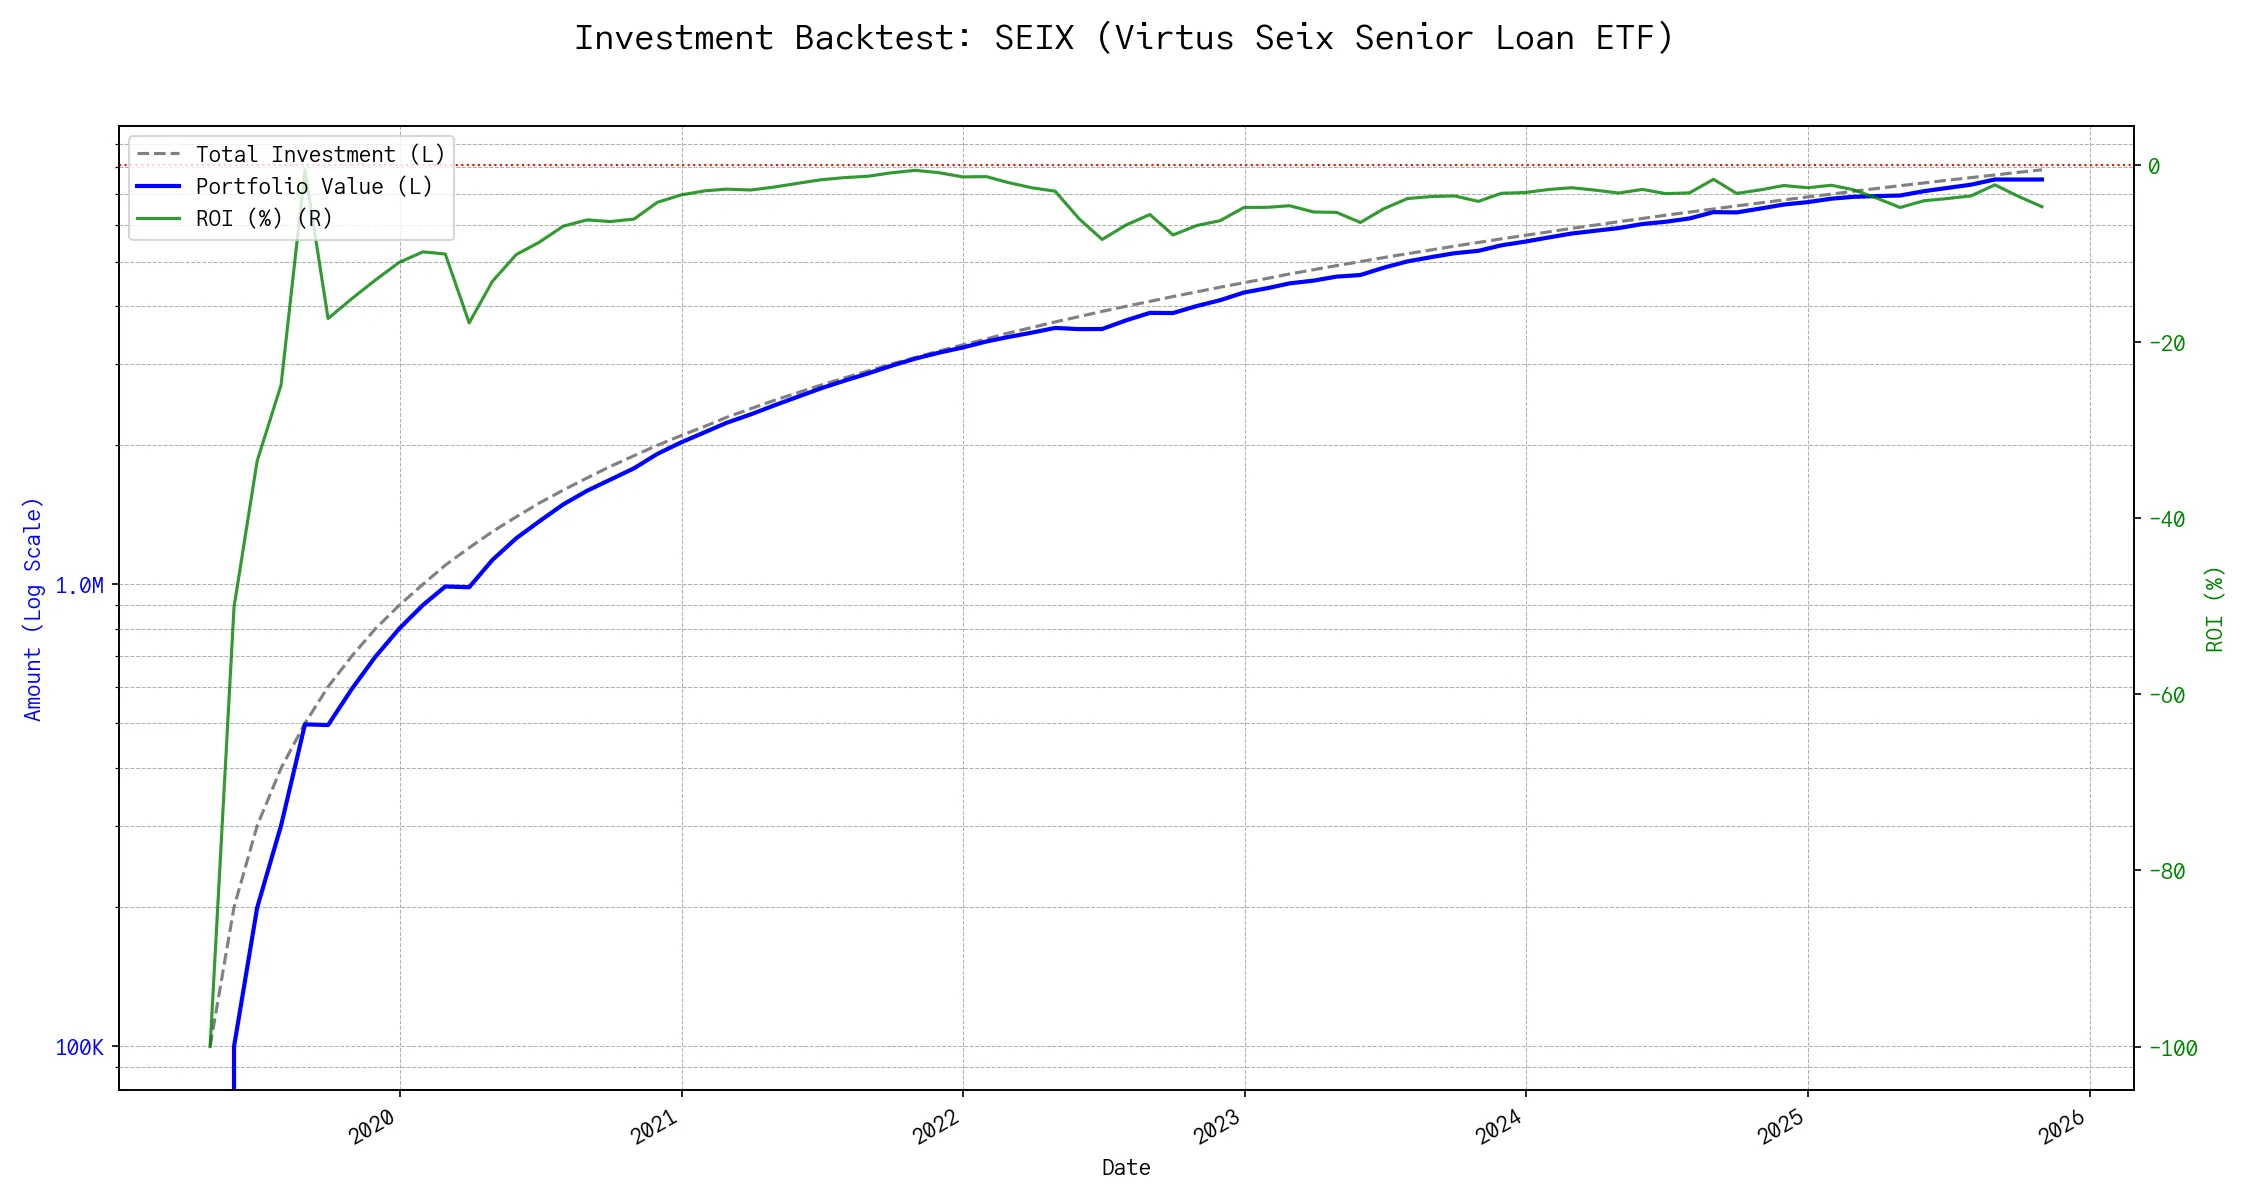Click the 1.0M left axis label
Image resolution: width=2250 pixels, height=1200 pixels.
(x=79, y=586)
